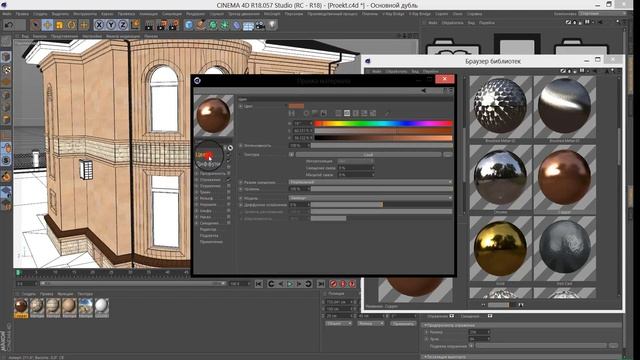Screen dimensions: 640x360
Task: Select the highlighted HSV mode icon in the color picker
Action: point(347,113)
